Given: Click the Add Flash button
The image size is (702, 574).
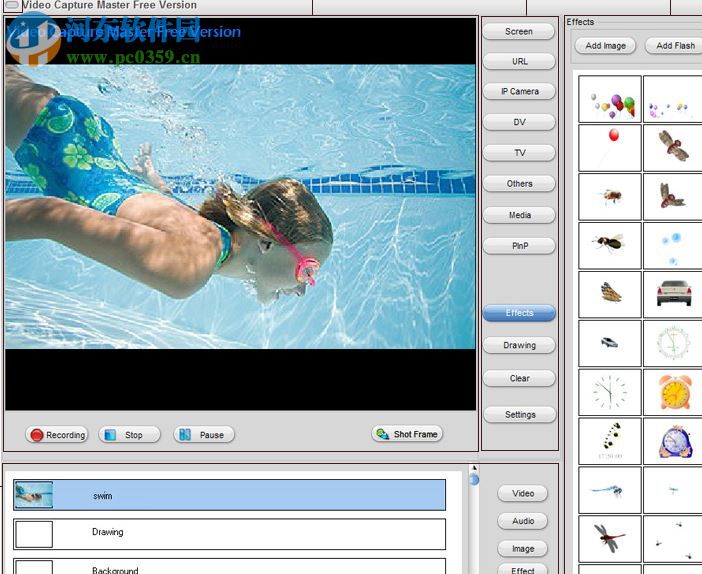Looking at the screenshot, I should click(x=675, y=46).
